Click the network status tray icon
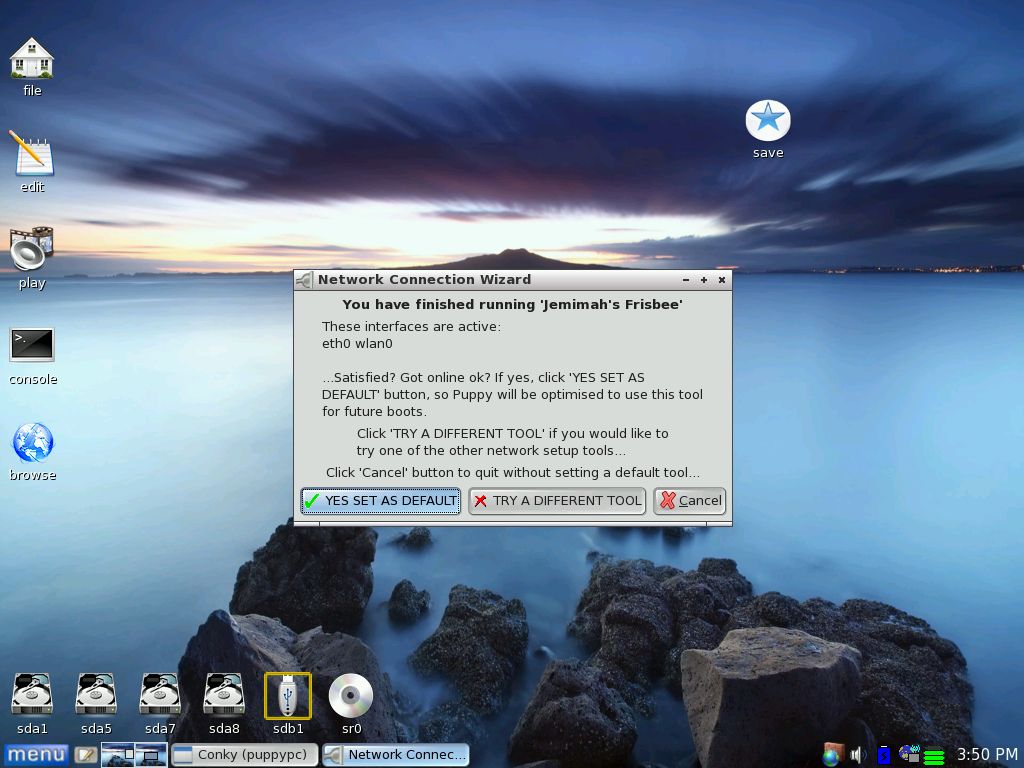1024x768 pixels. pyautogui.click(x=909, y=754)
